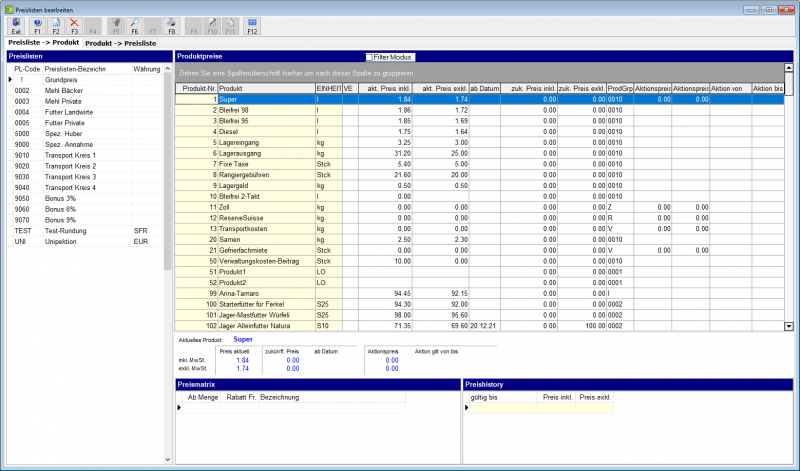Select product row Verwaltungskosten-Beitrag

(x=480, y=261)
